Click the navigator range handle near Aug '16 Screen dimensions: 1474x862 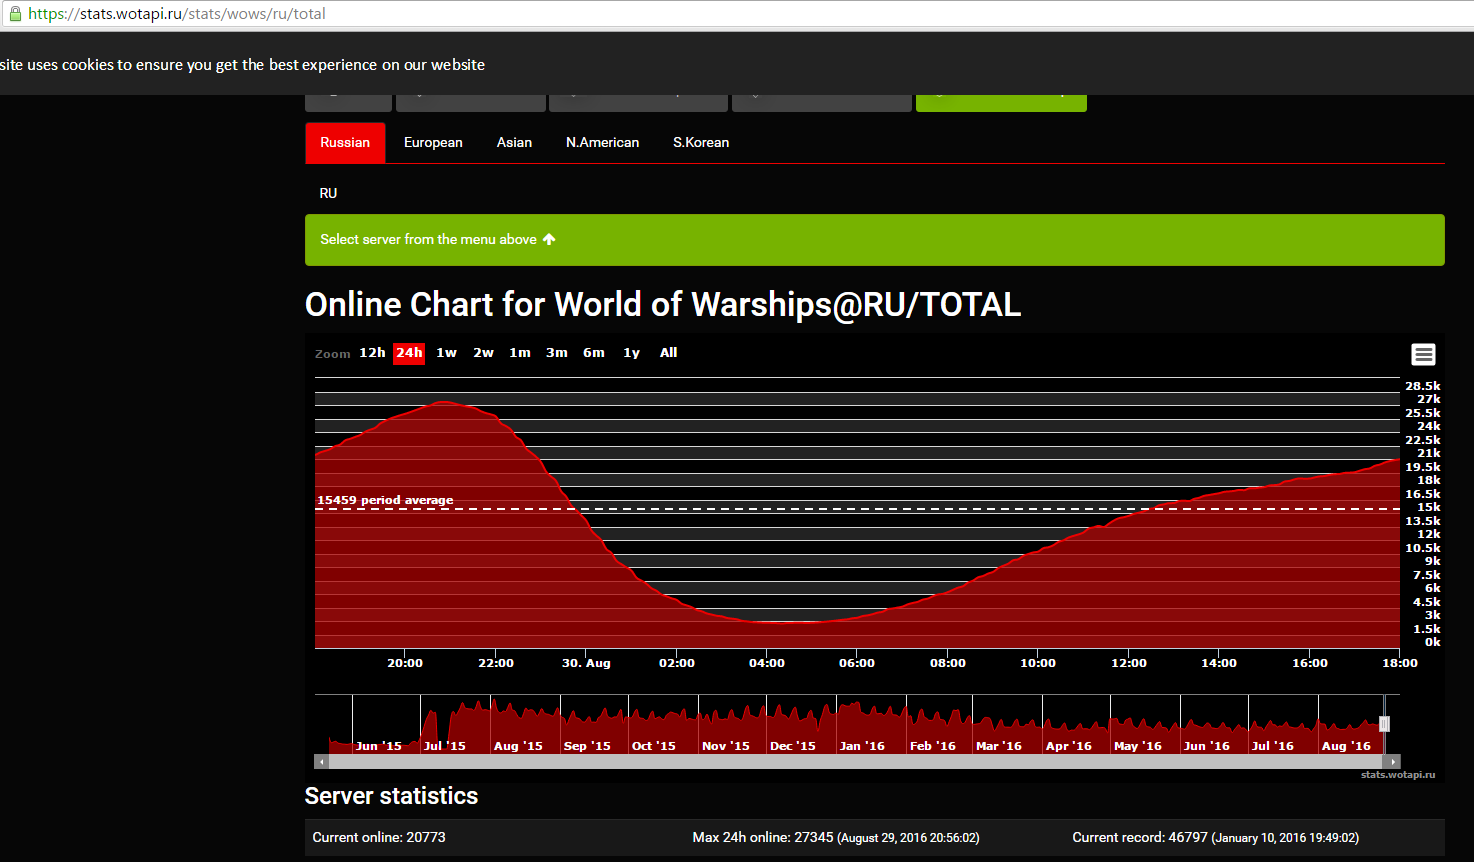click(x=1385, y=724)
